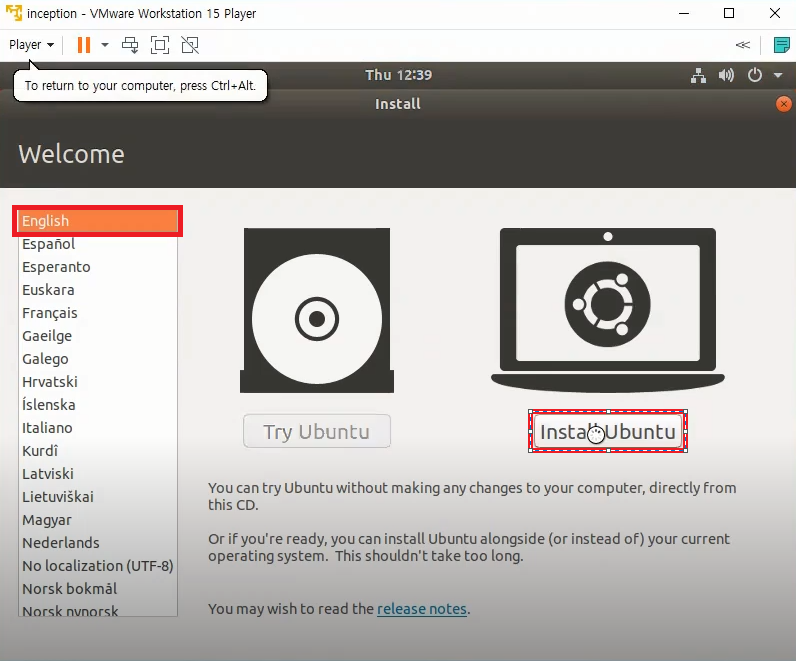Screen dimensions: 796x661
Task: Open the Thu 12:39 clock menu
Action: (x=399, y=75)
